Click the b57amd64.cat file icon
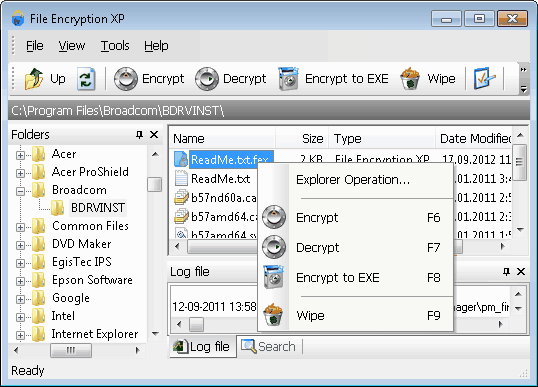Screen dimensions: 538x387 click(x=181, y=216)
